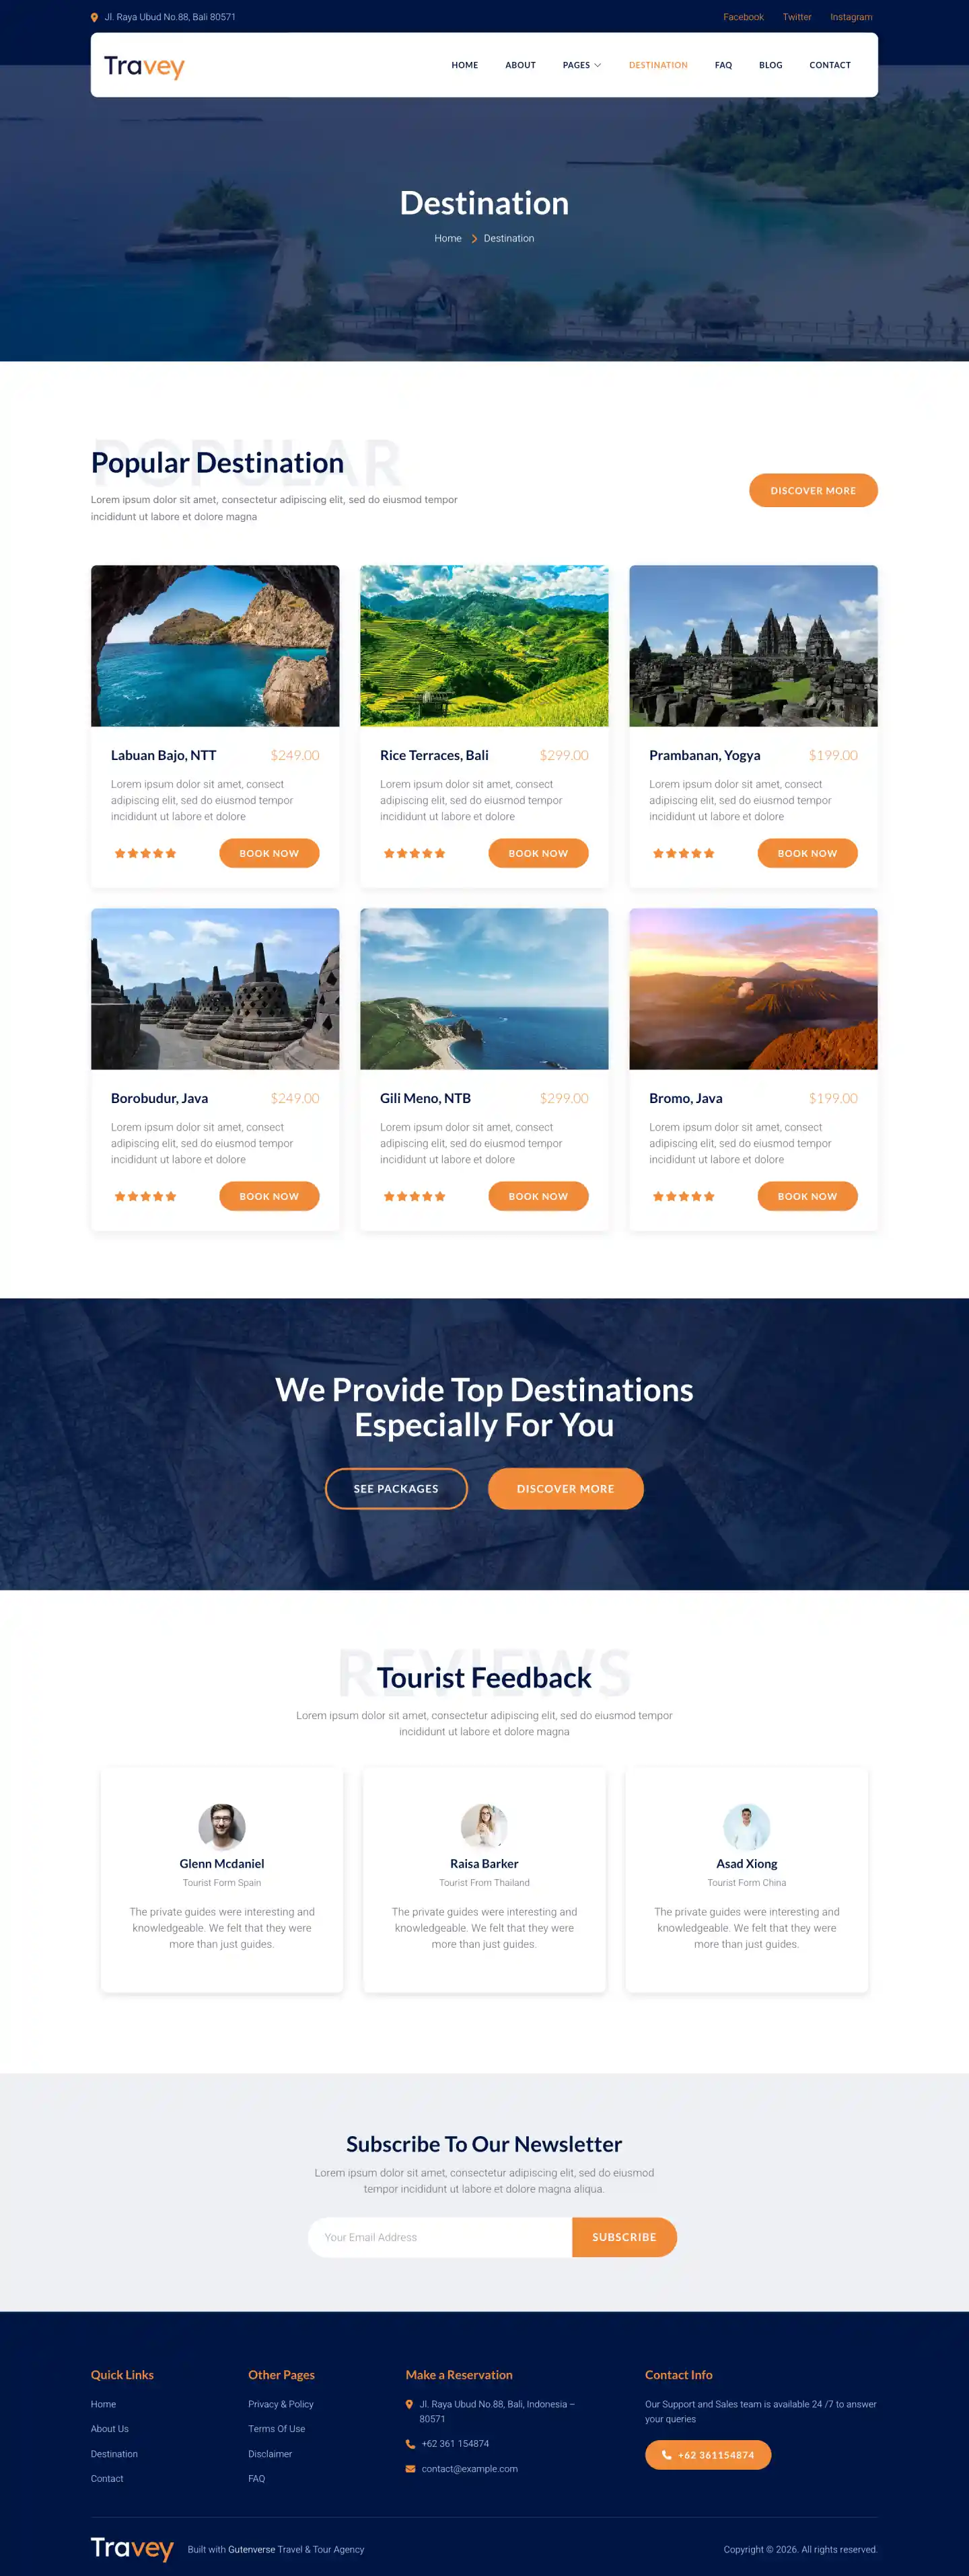Click the location pin icon in top bar

click(x=94, y=17)
